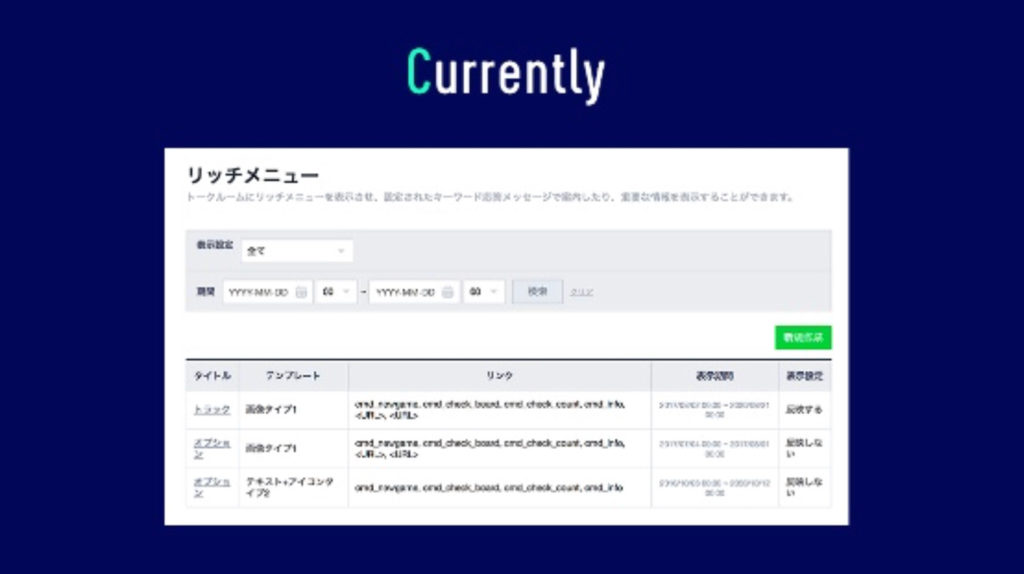The height and width of the screenshot is (574, 1024).
Task: Open the end hour 00 dropdown
Action: click(484, 292)
